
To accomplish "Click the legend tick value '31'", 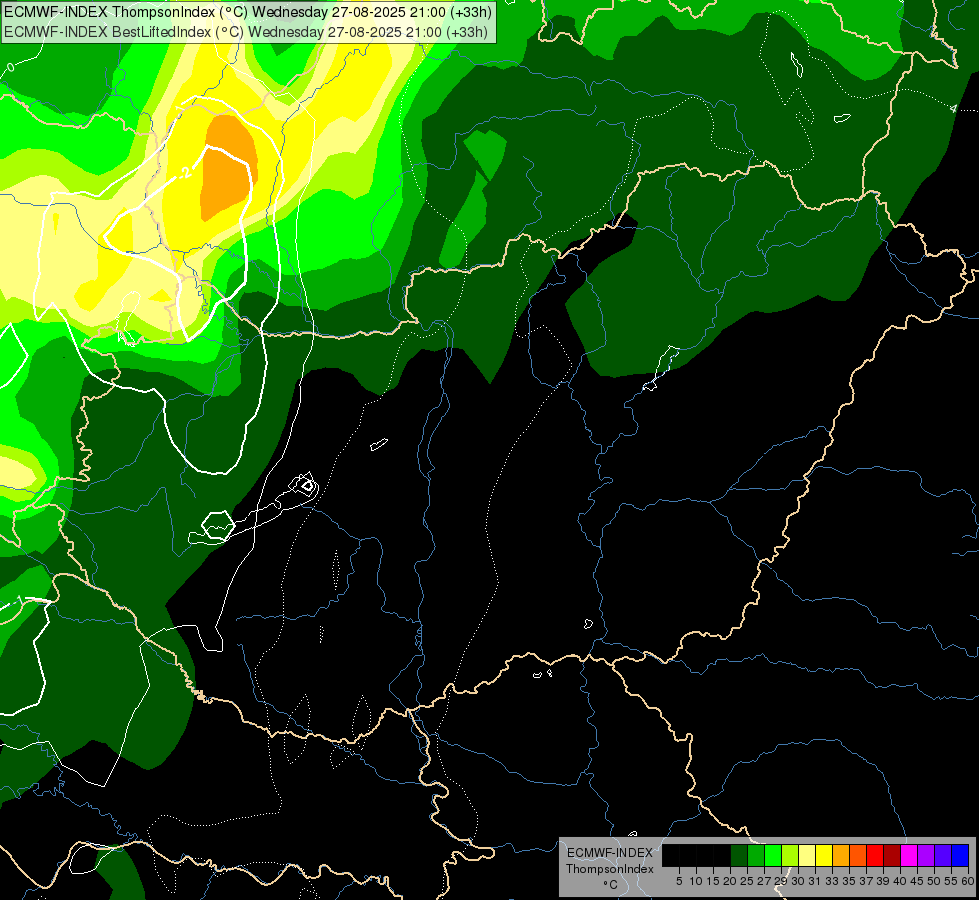I will 815,881.
